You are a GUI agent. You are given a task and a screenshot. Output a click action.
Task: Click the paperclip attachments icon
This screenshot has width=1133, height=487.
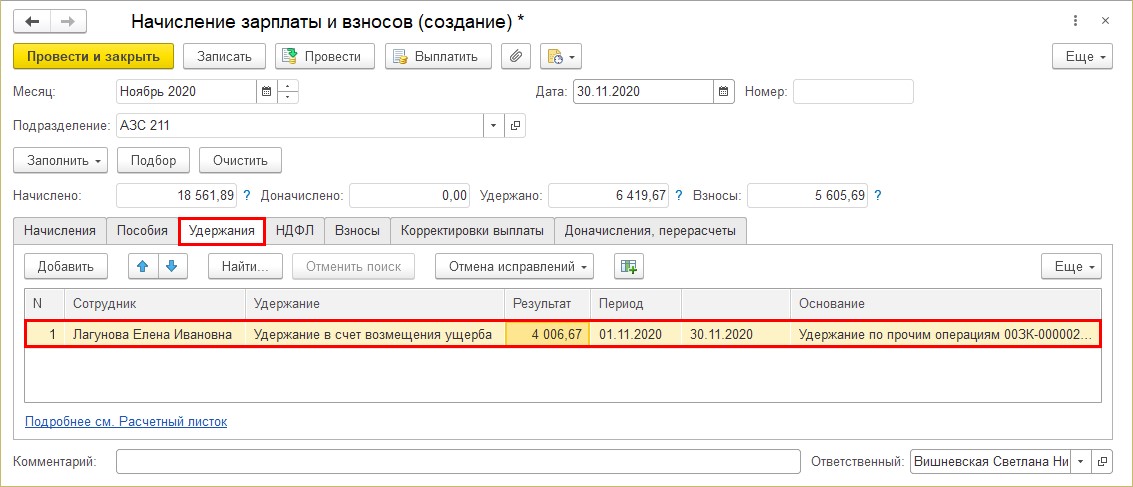515,56
